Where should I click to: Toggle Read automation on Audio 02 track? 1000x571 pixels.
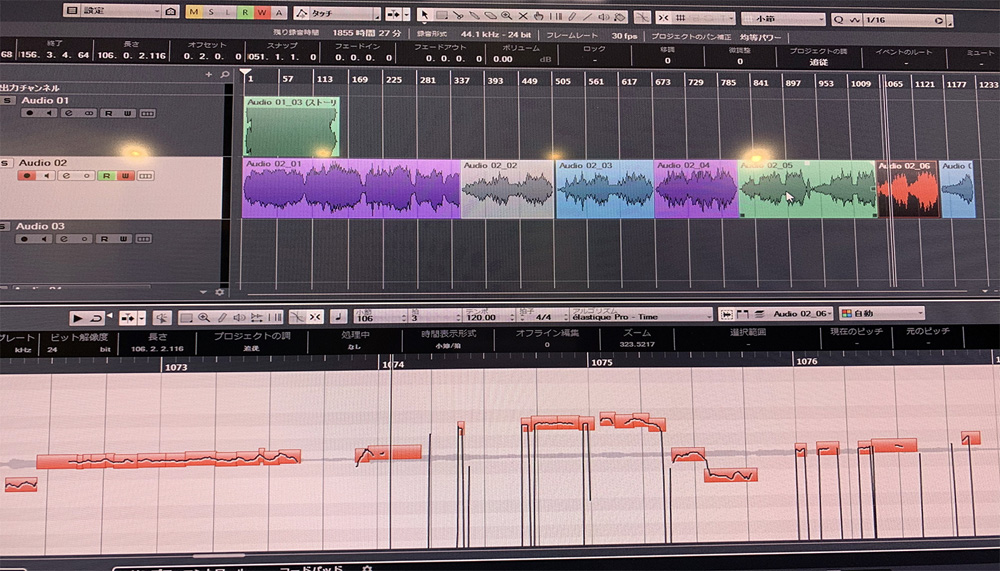[106, 176]
